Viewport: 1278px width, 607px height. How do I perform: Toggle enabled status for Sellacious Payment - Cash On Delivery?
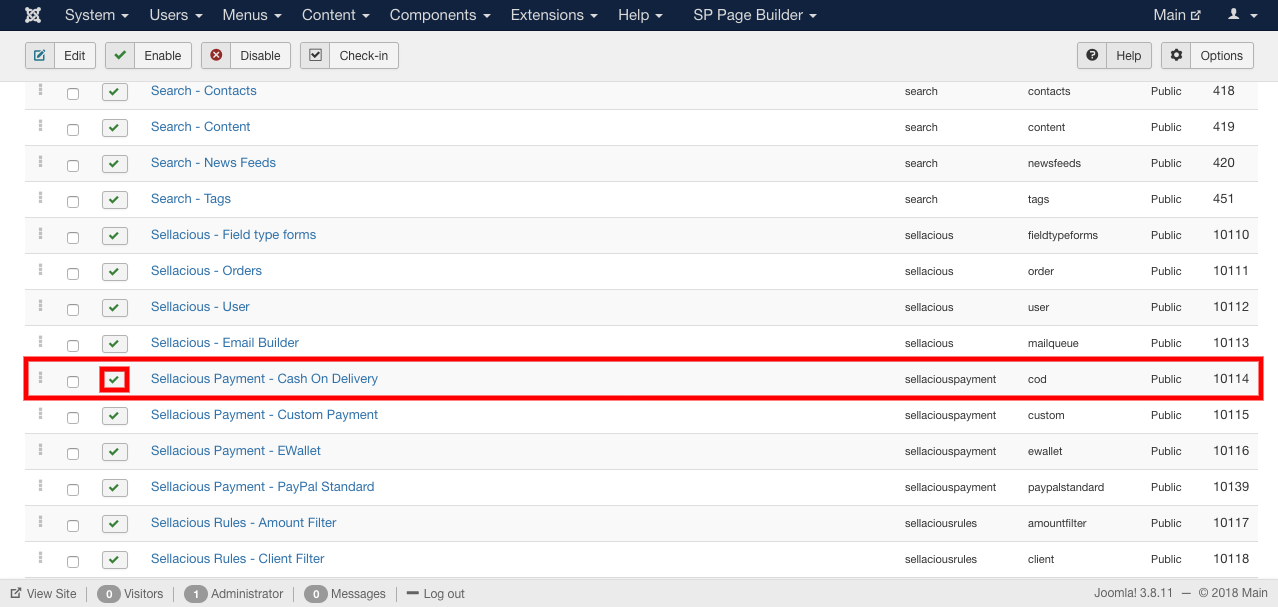(x=114, y=379)
